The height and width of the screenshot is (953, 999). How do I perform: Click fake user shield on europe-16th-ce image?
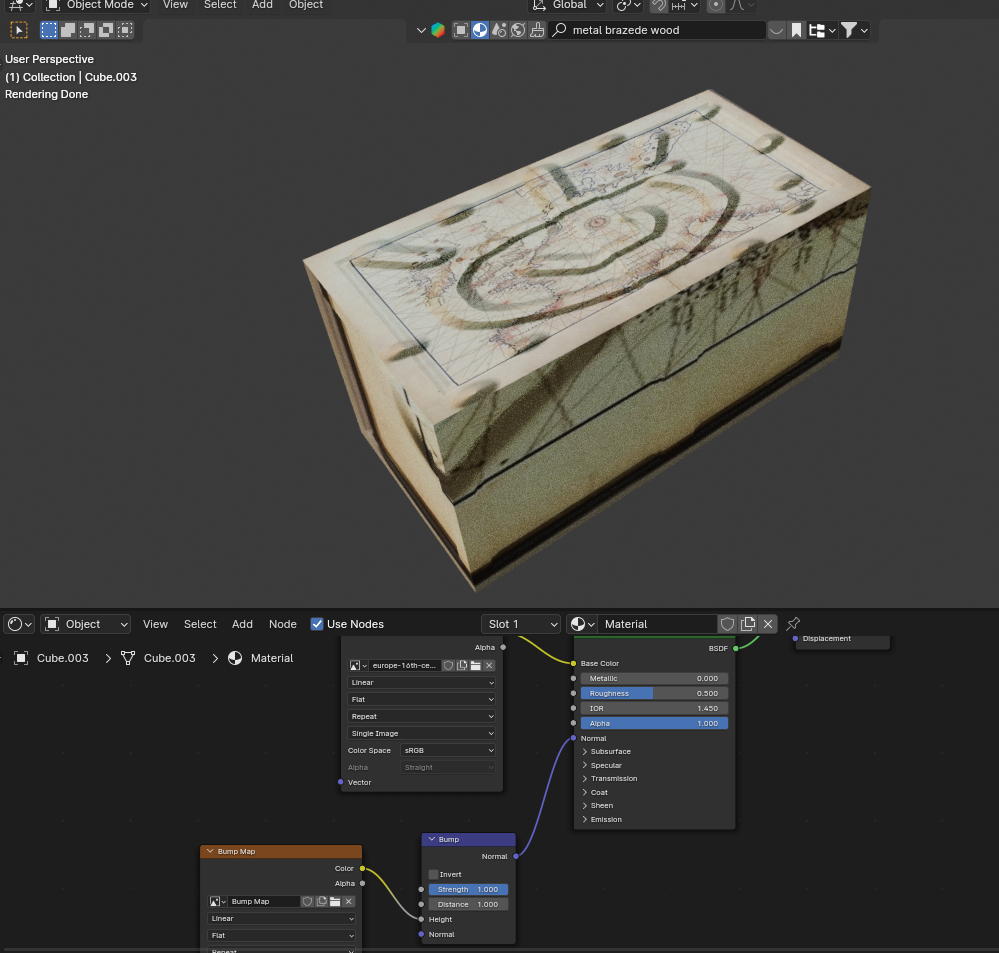[x=449, y=665]
